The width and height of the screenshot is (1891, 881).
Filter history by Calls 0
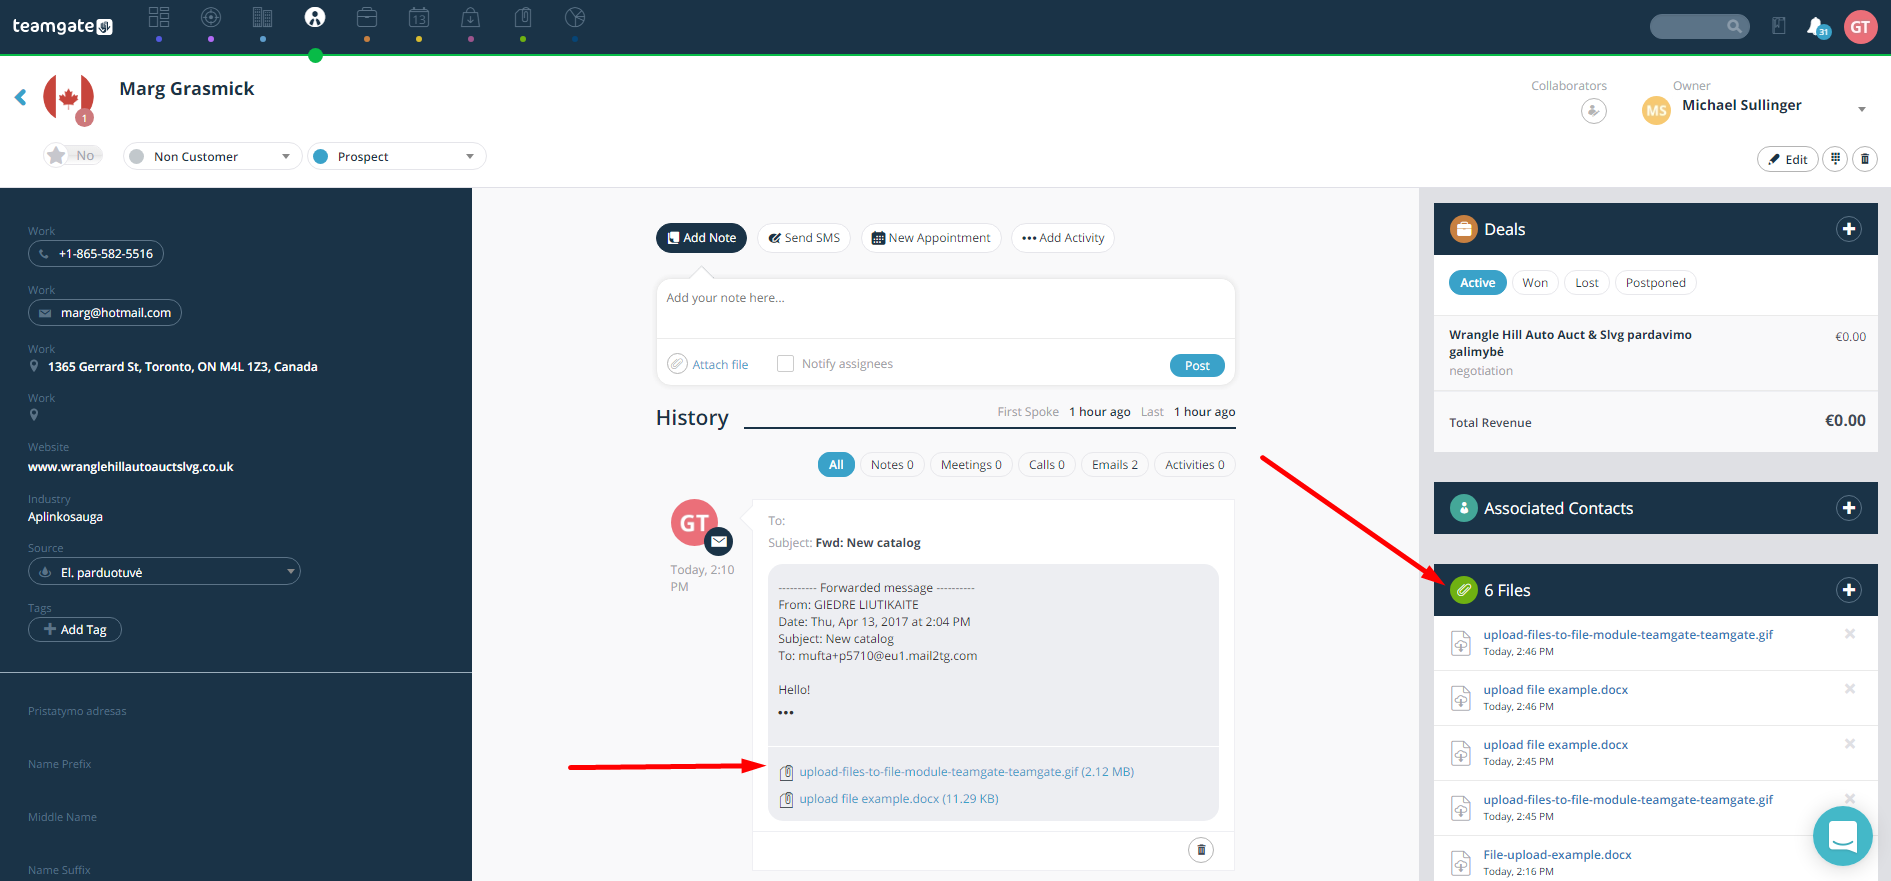tap(1047, 465)
